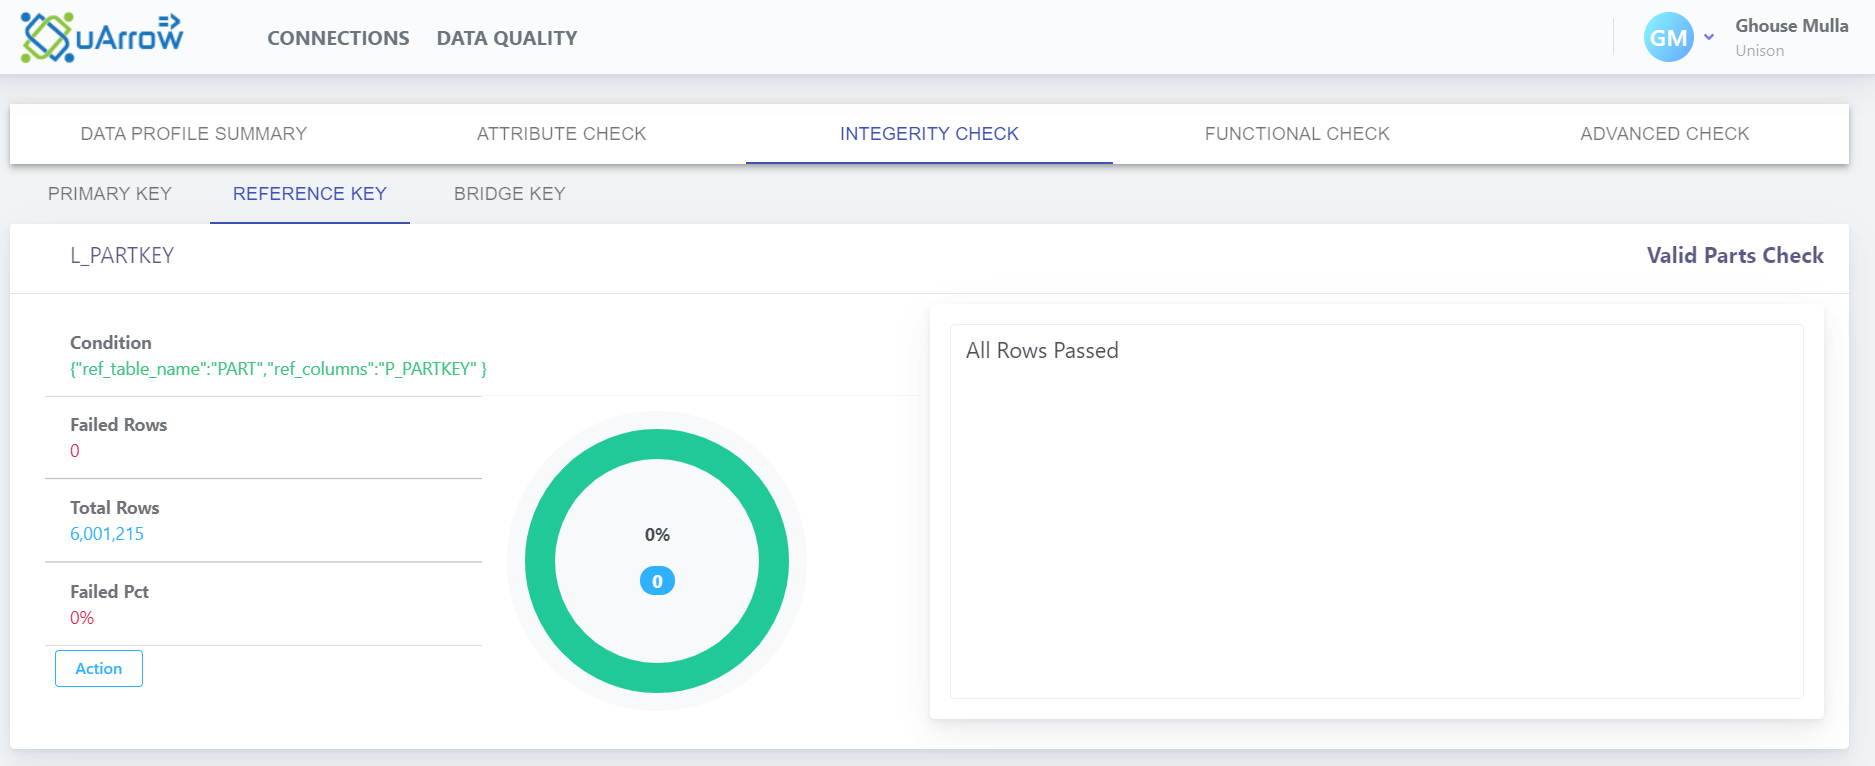Image resolution: width=1875 pixels, height=766 pixels.
Task: Click the Ghouse Mulla user name
Action: pos(1792,26)
